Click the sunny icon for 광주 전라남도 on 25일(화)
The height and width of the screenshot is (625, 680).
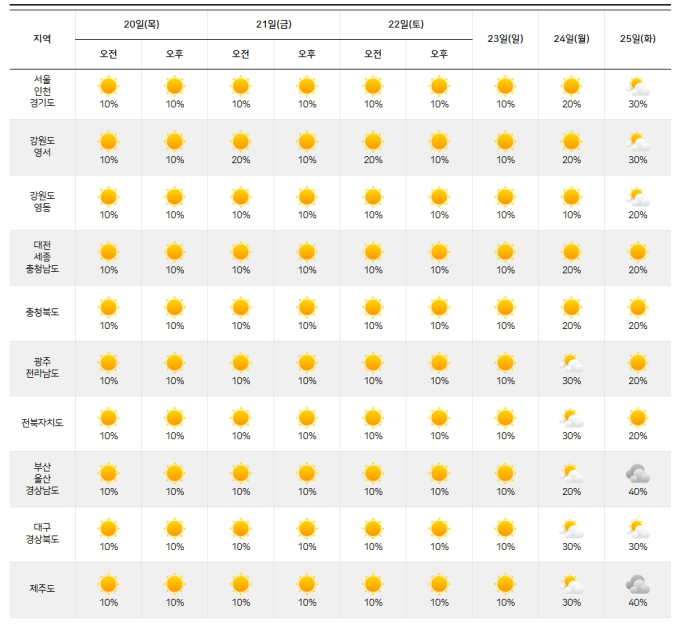(638, 363)
